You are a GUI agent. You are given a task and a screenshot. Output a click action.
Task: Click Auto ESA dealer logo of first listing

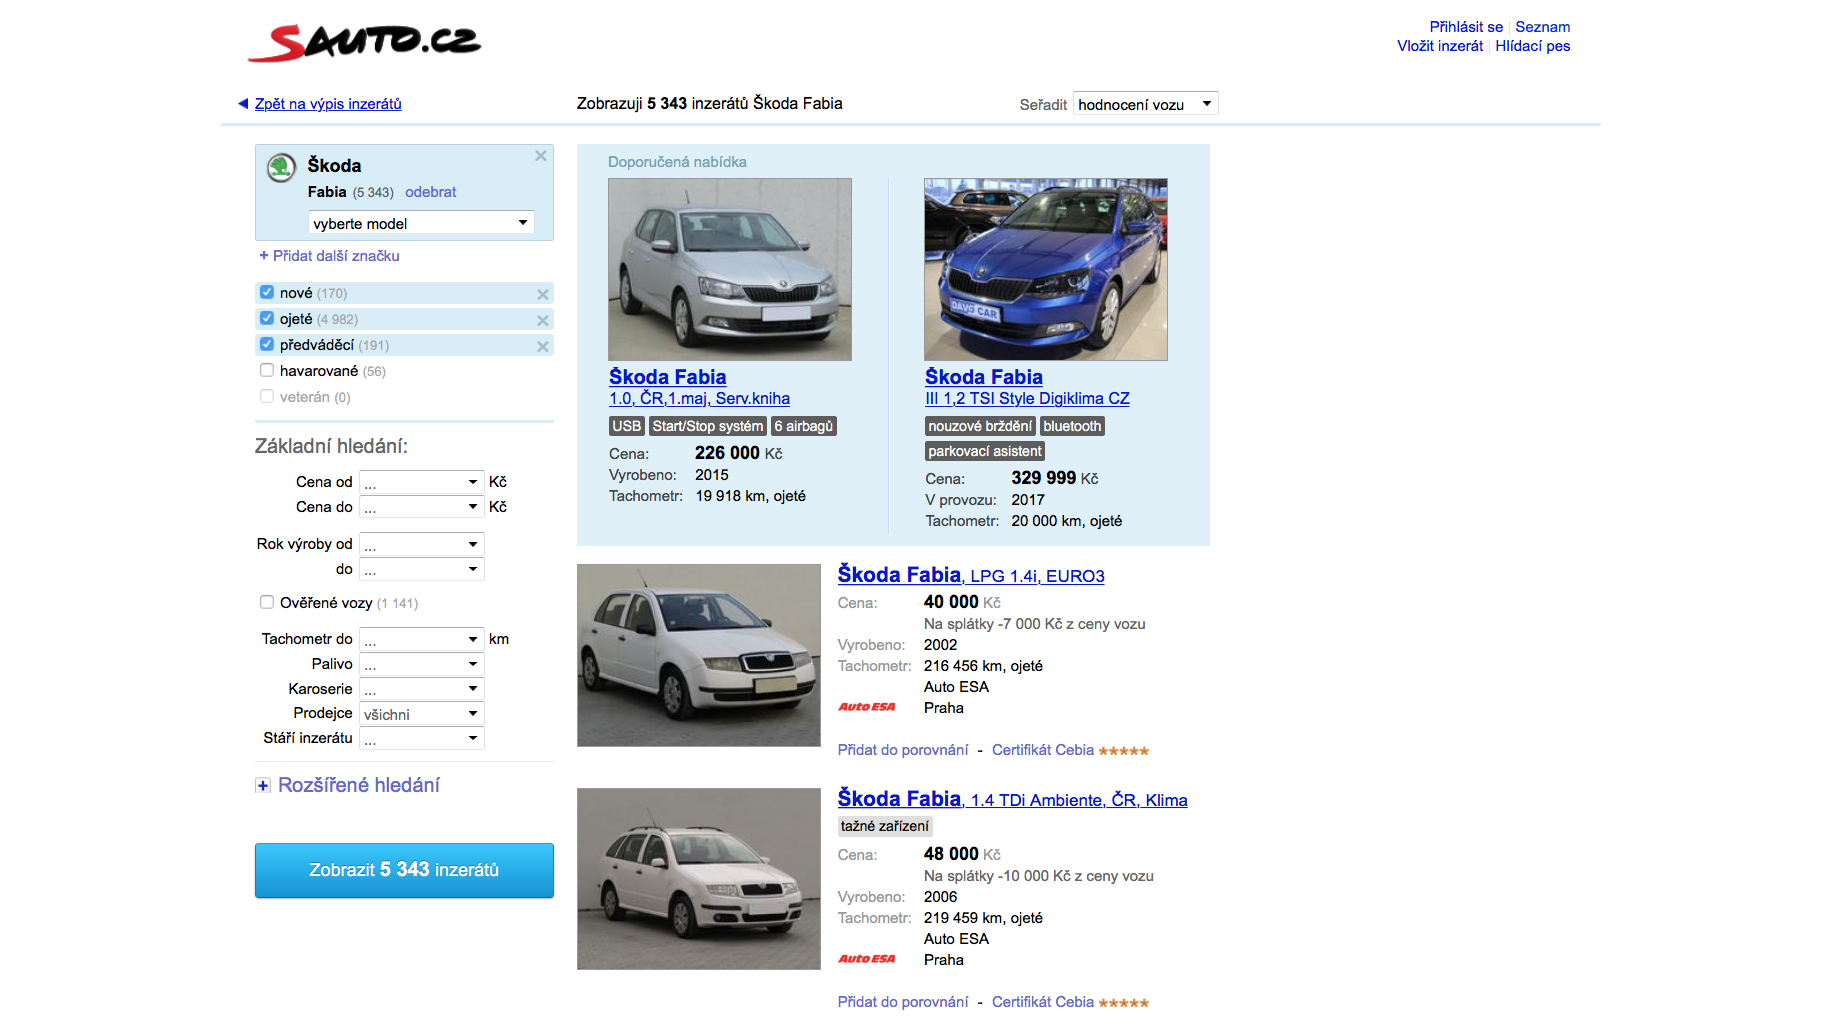[x=866, y=707]
